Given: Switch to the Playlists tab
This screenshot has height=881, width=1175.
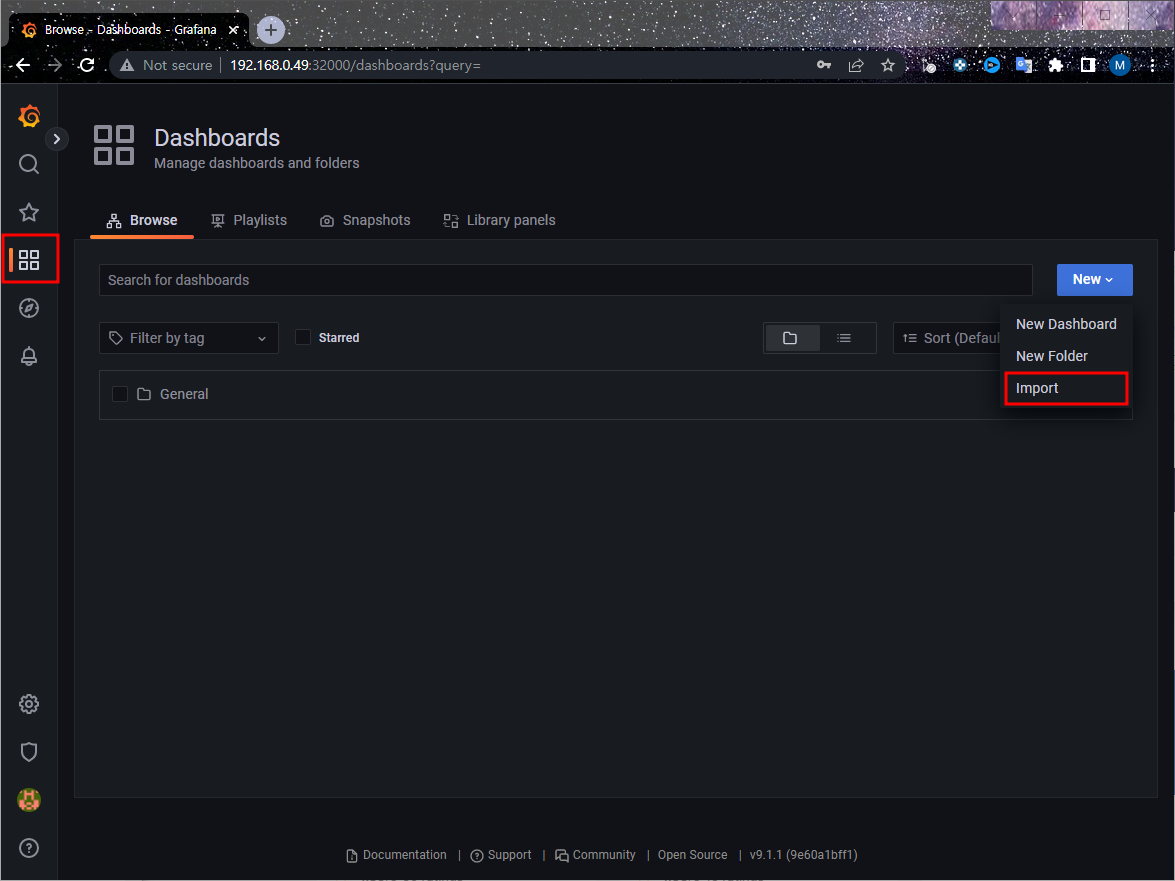Looking at the screenshot, I should [x=250, y=220].
